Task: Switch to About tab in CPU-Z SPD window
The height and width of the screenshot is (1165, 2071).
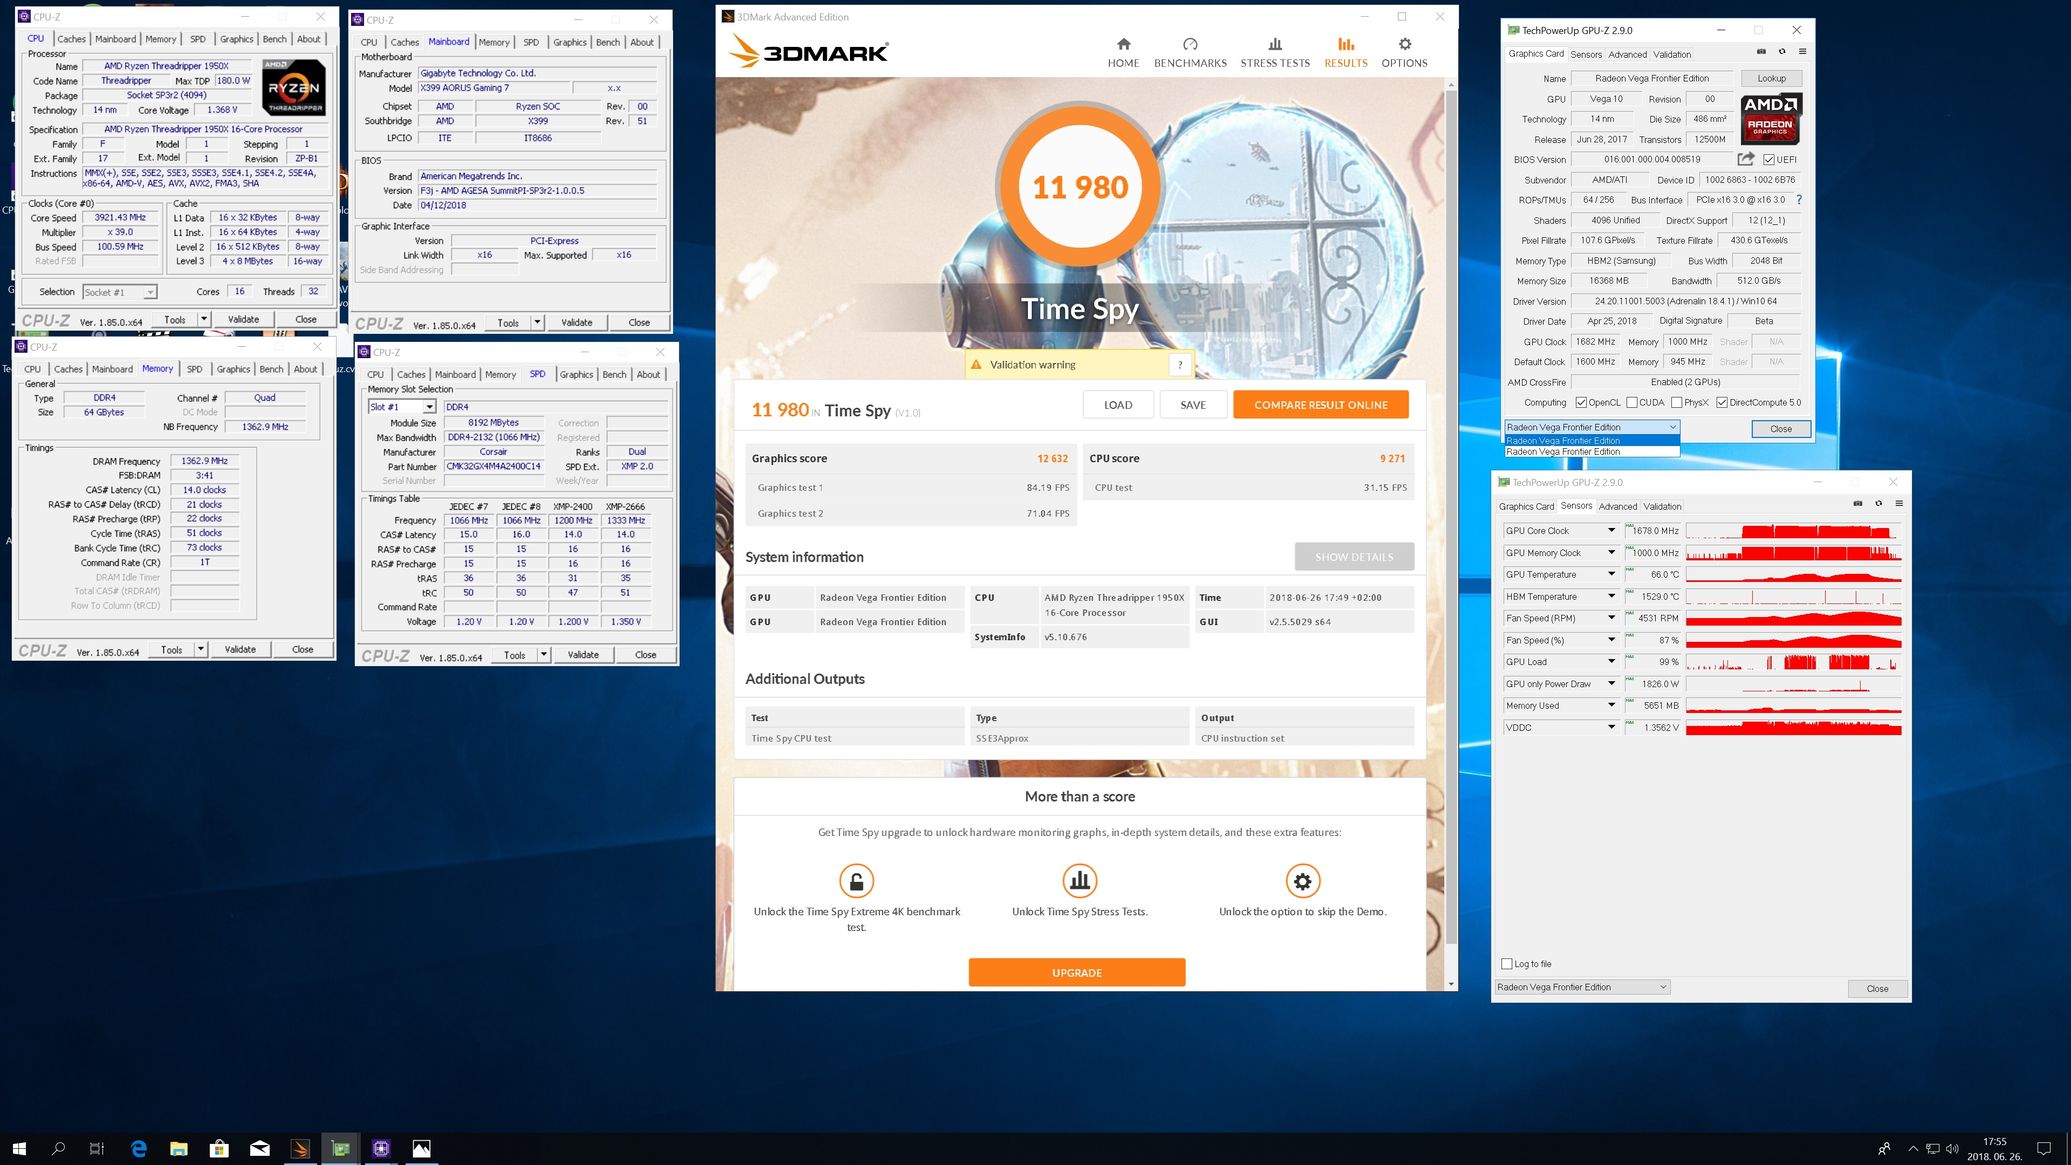Action: coord(648,375)
